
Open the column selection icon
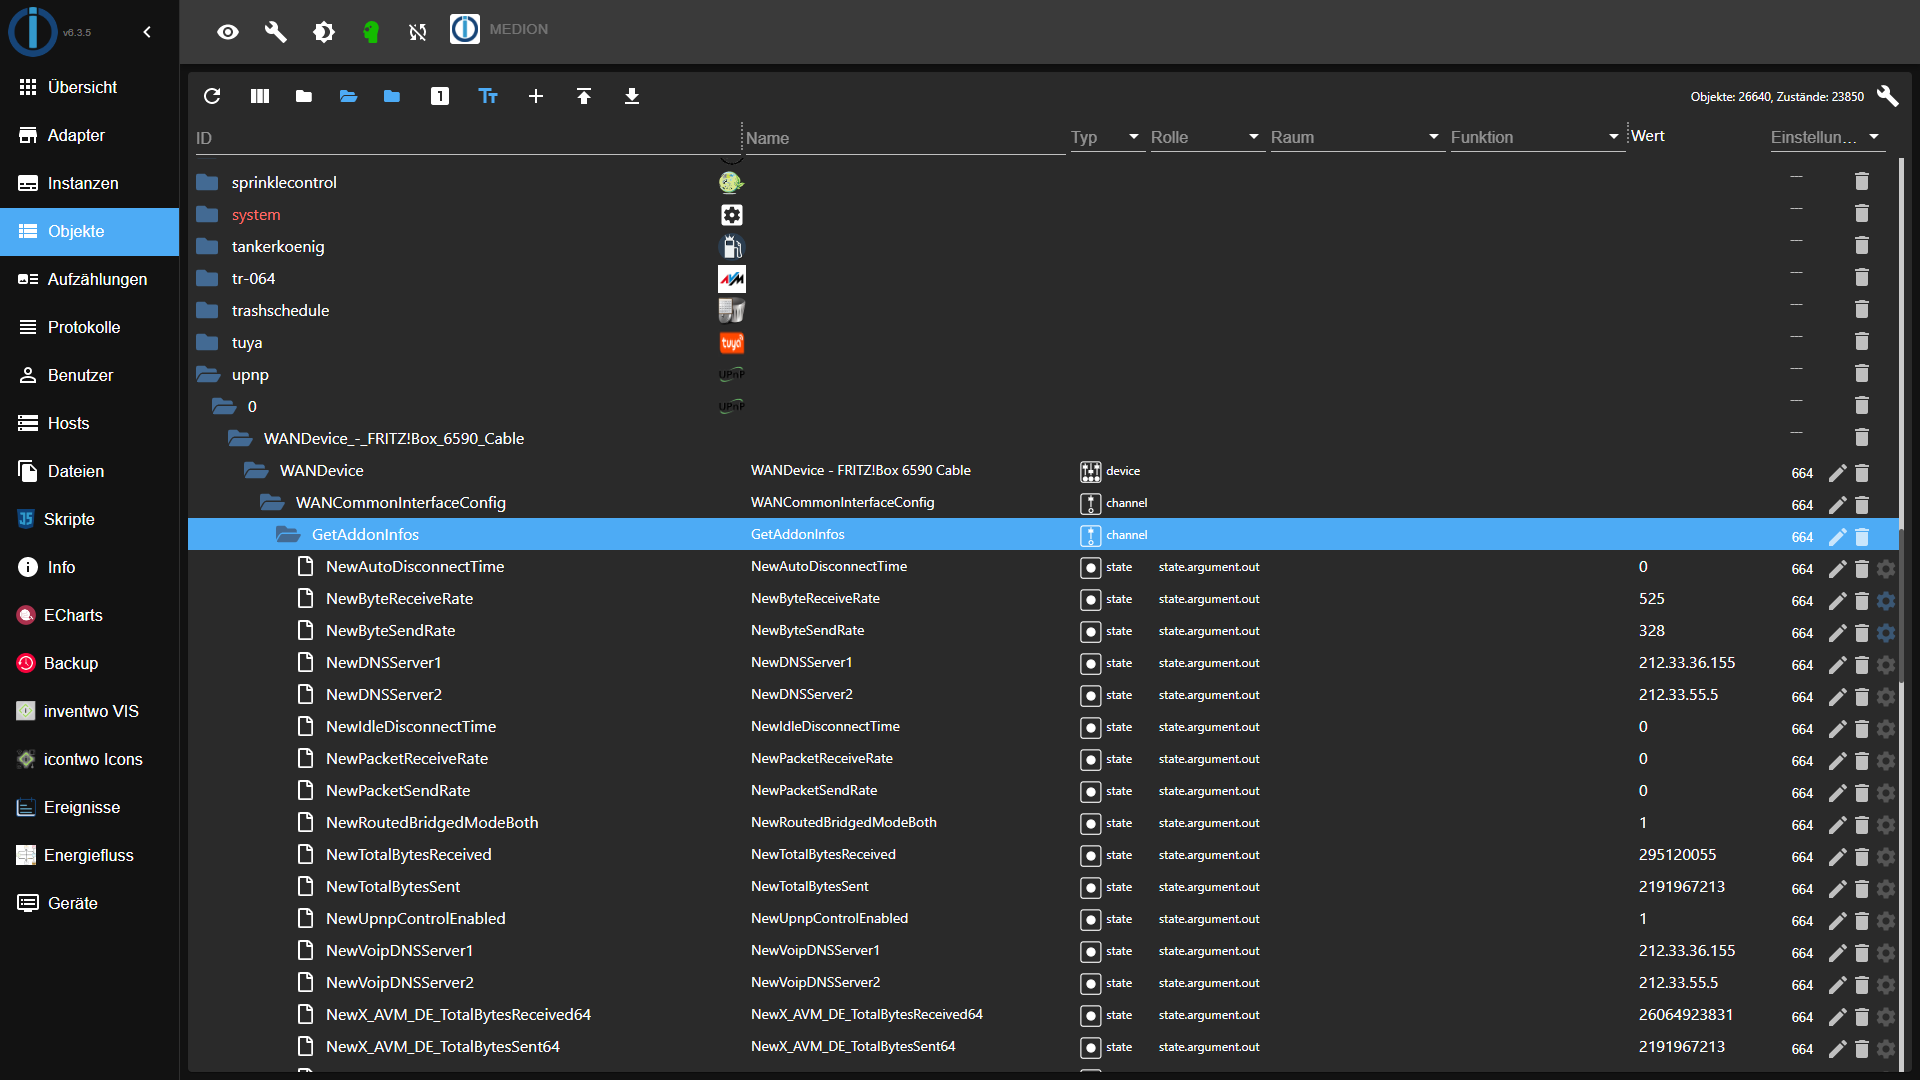[260, 96]
